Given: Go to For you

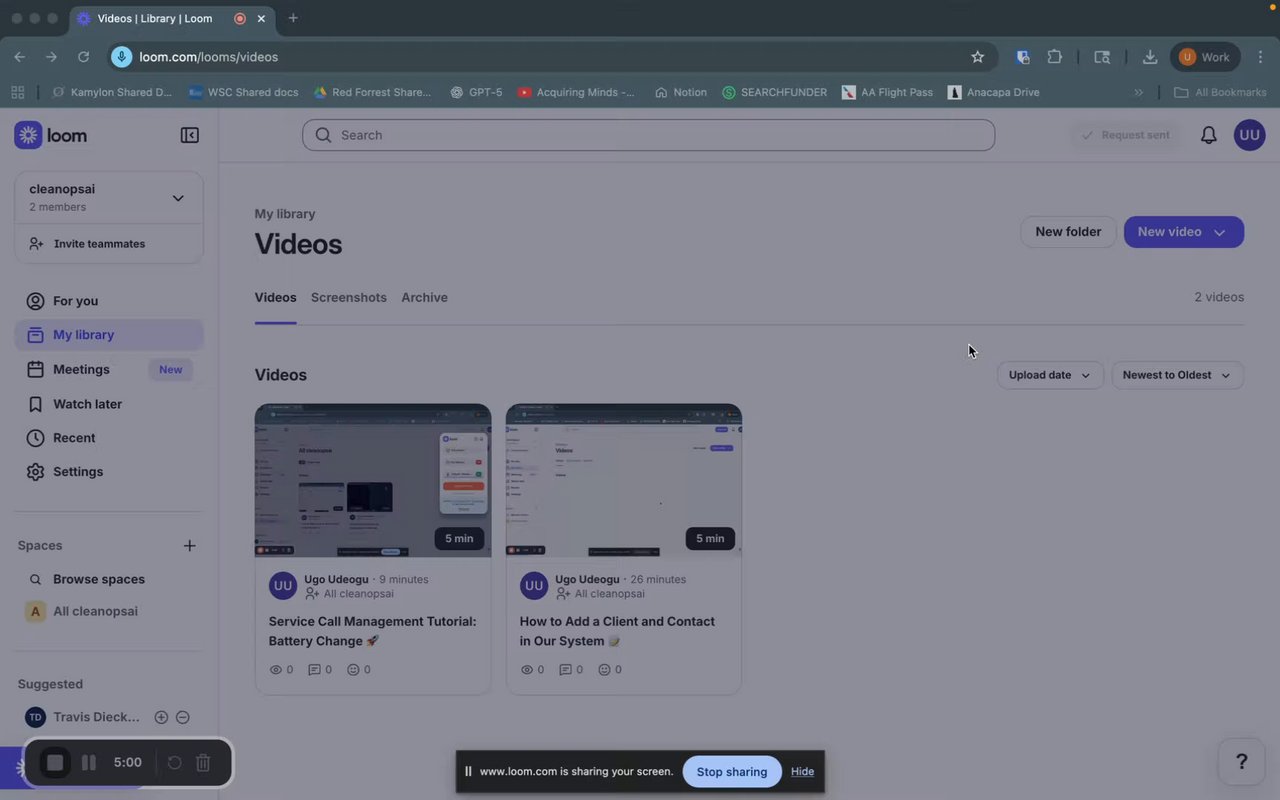Looking at the screenshot, I should [109, 301].
